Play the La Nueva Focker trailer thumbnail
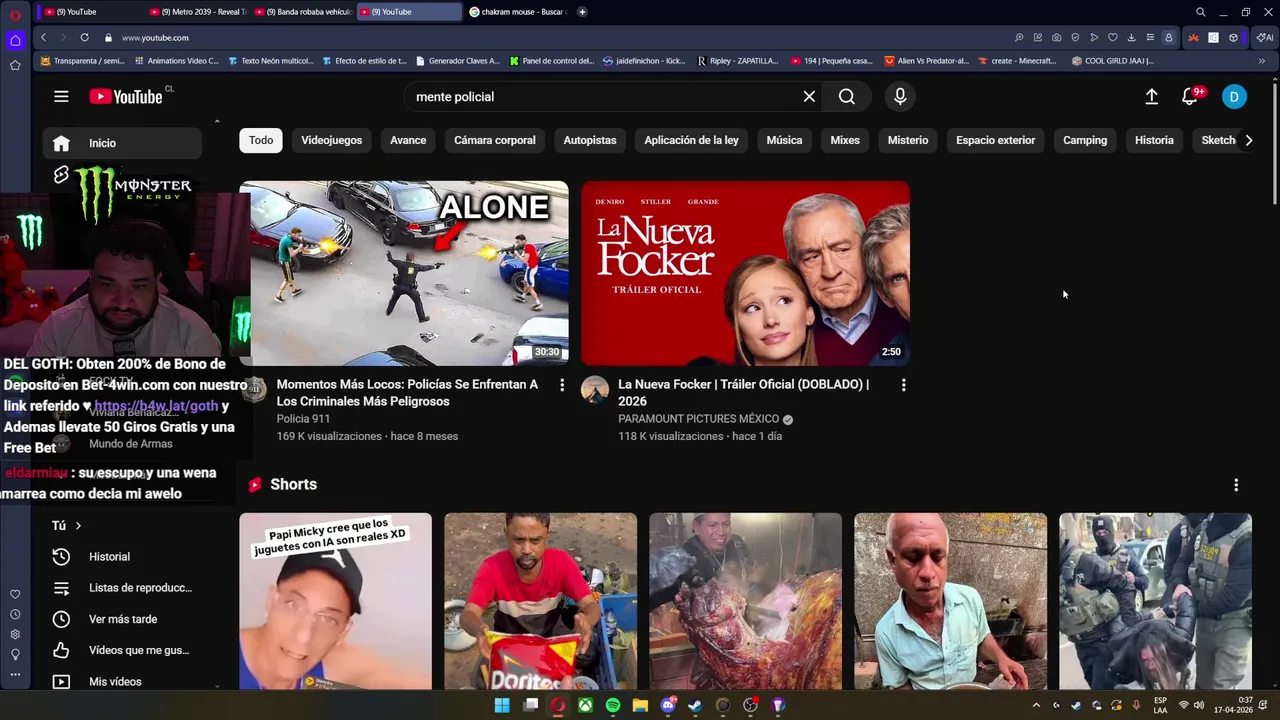This screenshot has width=1280, height=720. (x=745, y=273)
